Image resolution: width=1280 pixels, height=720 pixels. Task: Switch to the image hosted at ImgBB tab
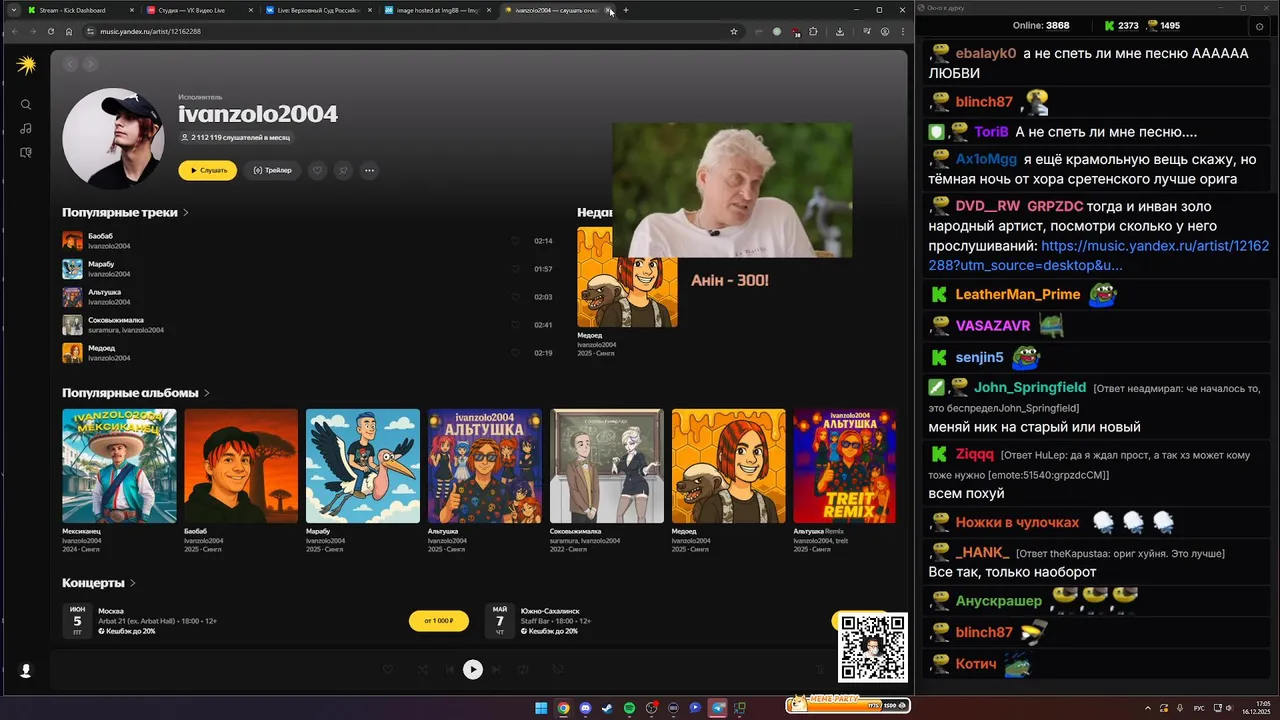click(438, 10)
